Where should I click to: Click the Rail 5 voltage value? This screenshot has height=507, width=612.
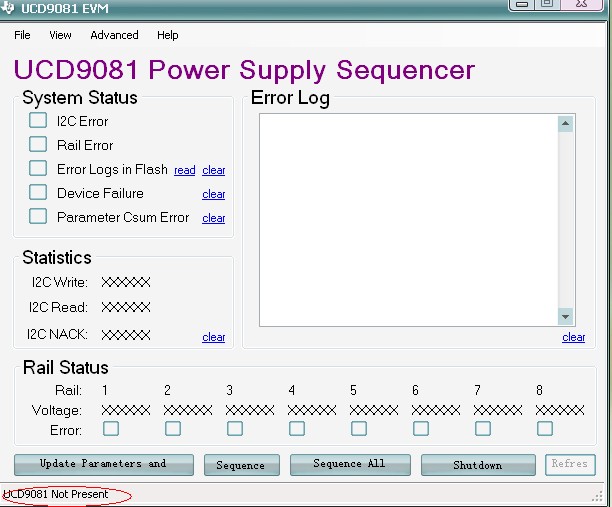(x=374, y=410)
